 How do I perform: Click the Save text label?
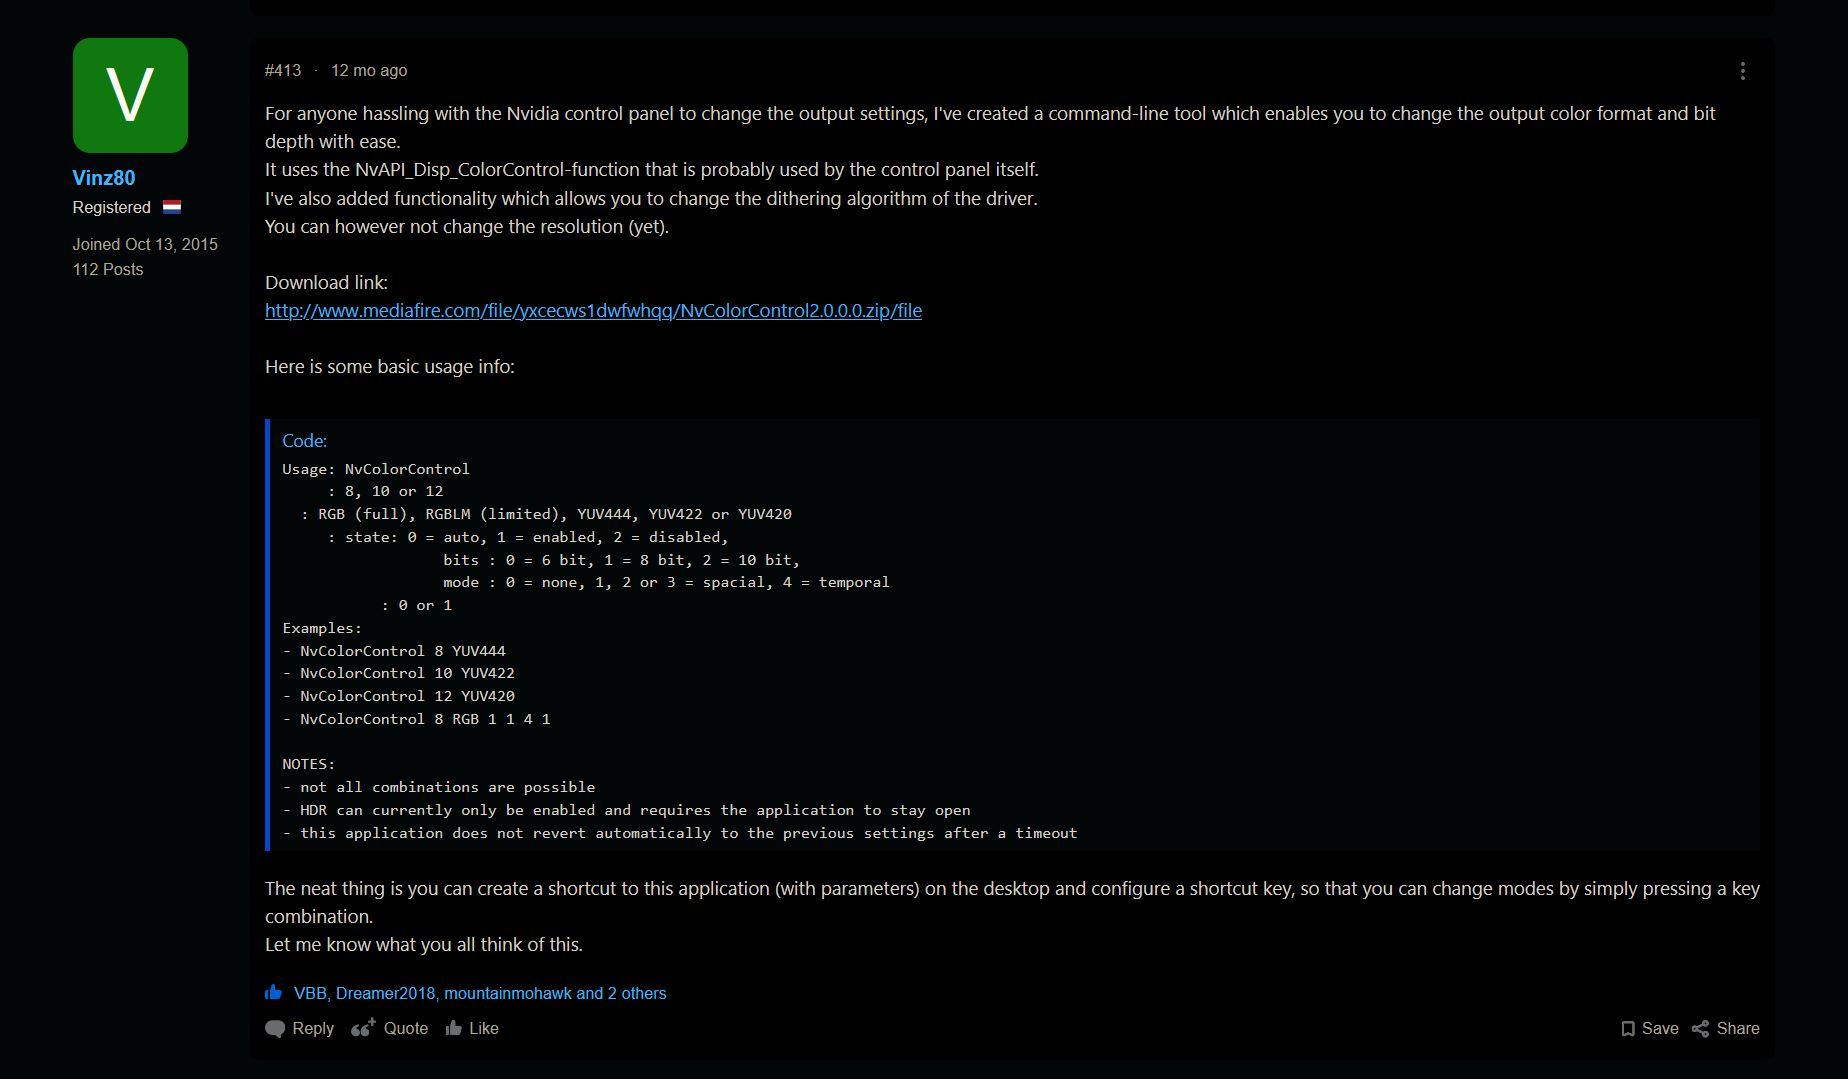tap(1660, 1029)
